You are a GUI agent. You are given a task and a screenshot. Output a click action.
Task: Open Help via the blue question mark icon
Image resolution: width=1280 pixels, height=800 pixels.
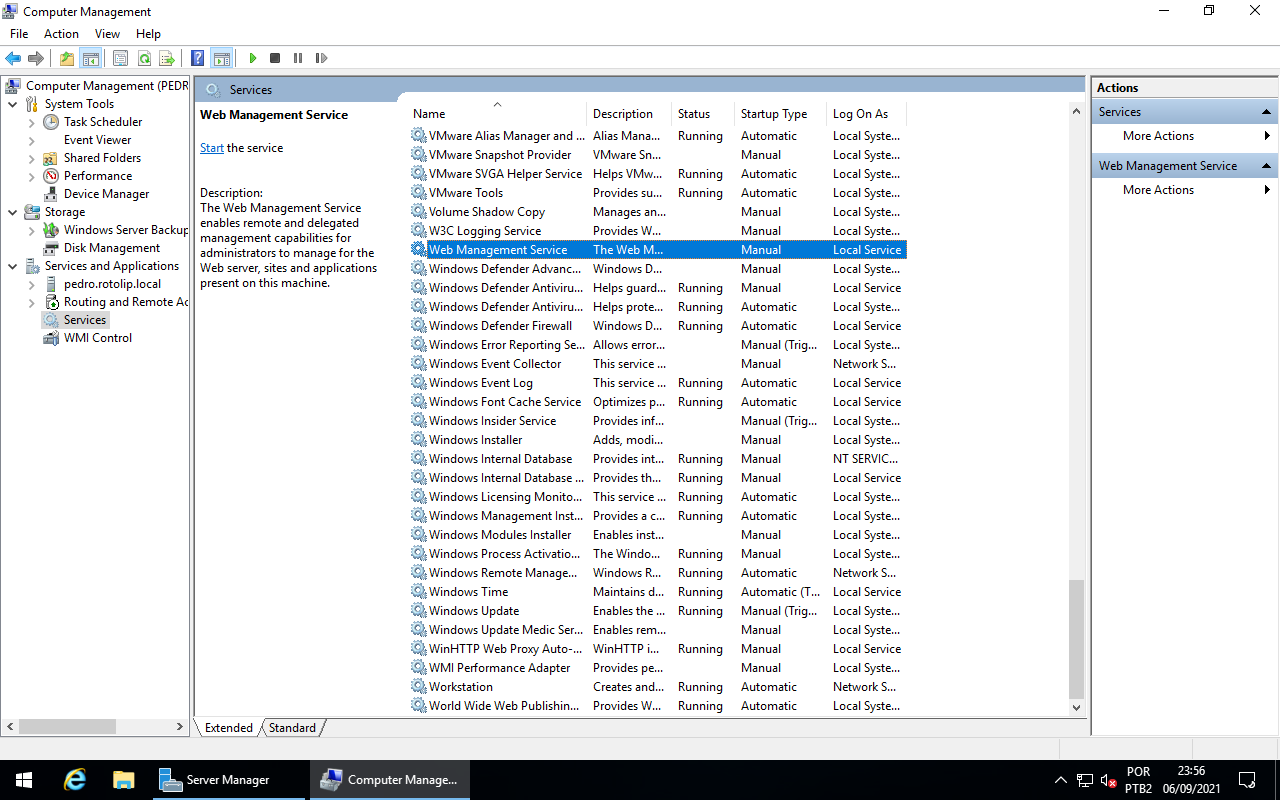tap(198, 58)
